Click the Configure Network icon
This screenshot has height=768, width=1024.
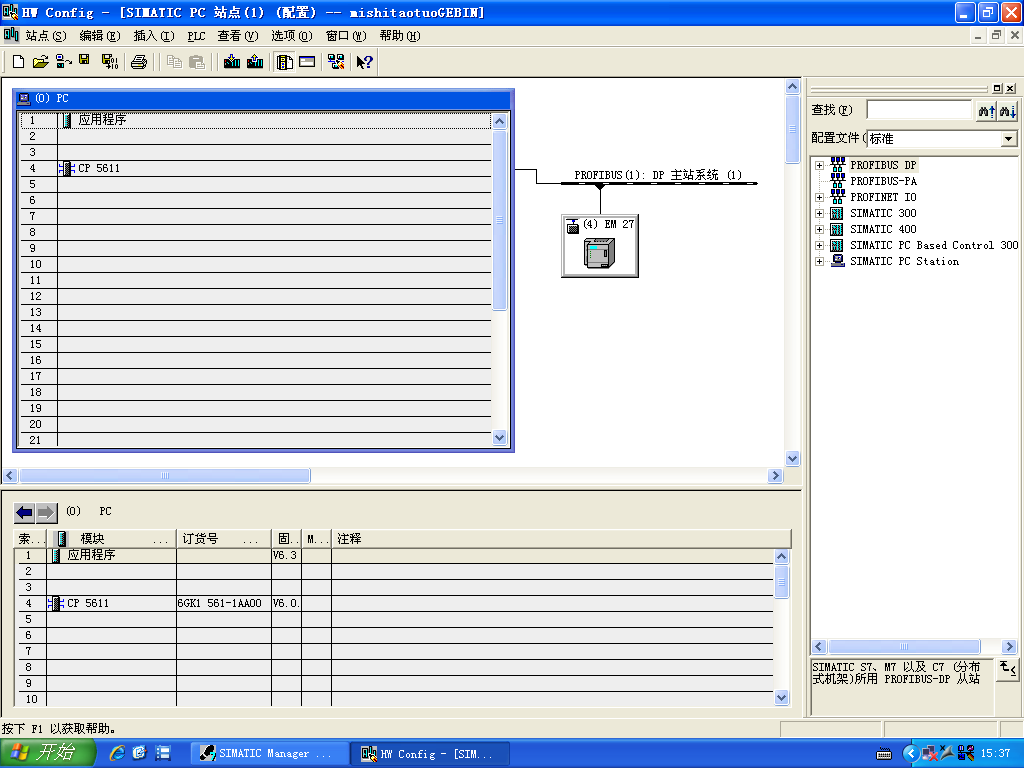pos(336,62)
